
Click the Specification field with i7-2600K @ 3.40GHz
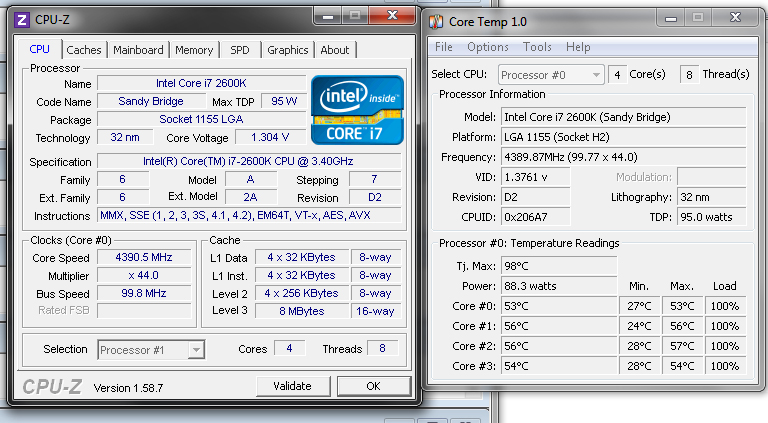pos(249,162)
